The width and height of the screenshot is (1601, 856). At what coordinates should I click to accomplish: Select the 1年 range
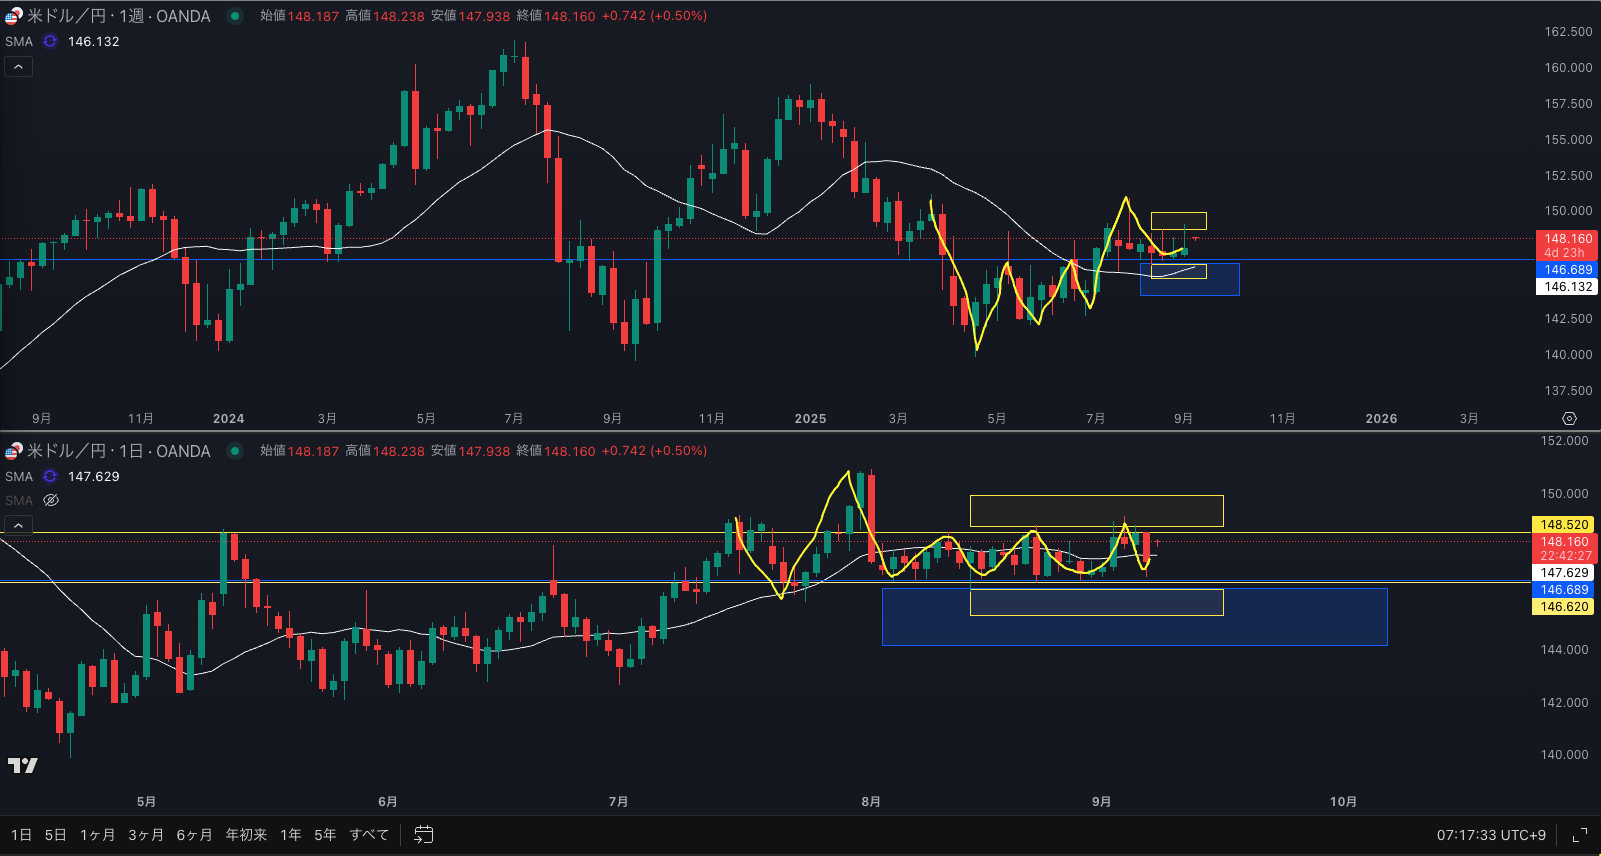[291, 834]
